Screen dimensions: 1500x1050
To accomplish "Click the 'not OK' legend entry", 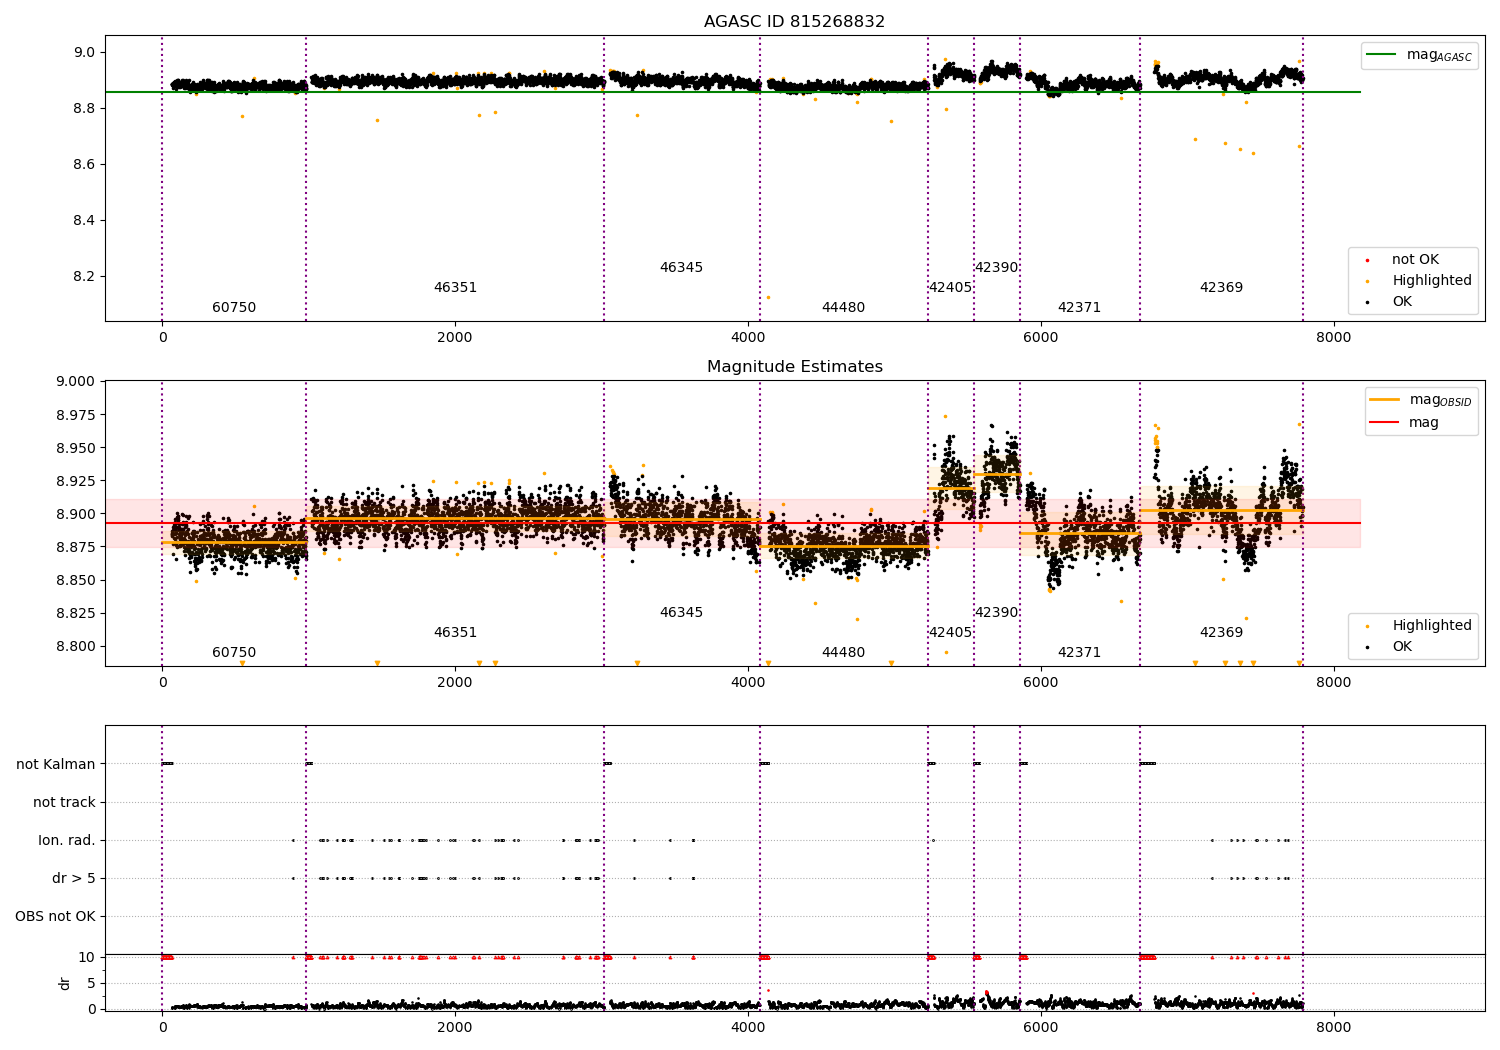I will pos(1415,260).
